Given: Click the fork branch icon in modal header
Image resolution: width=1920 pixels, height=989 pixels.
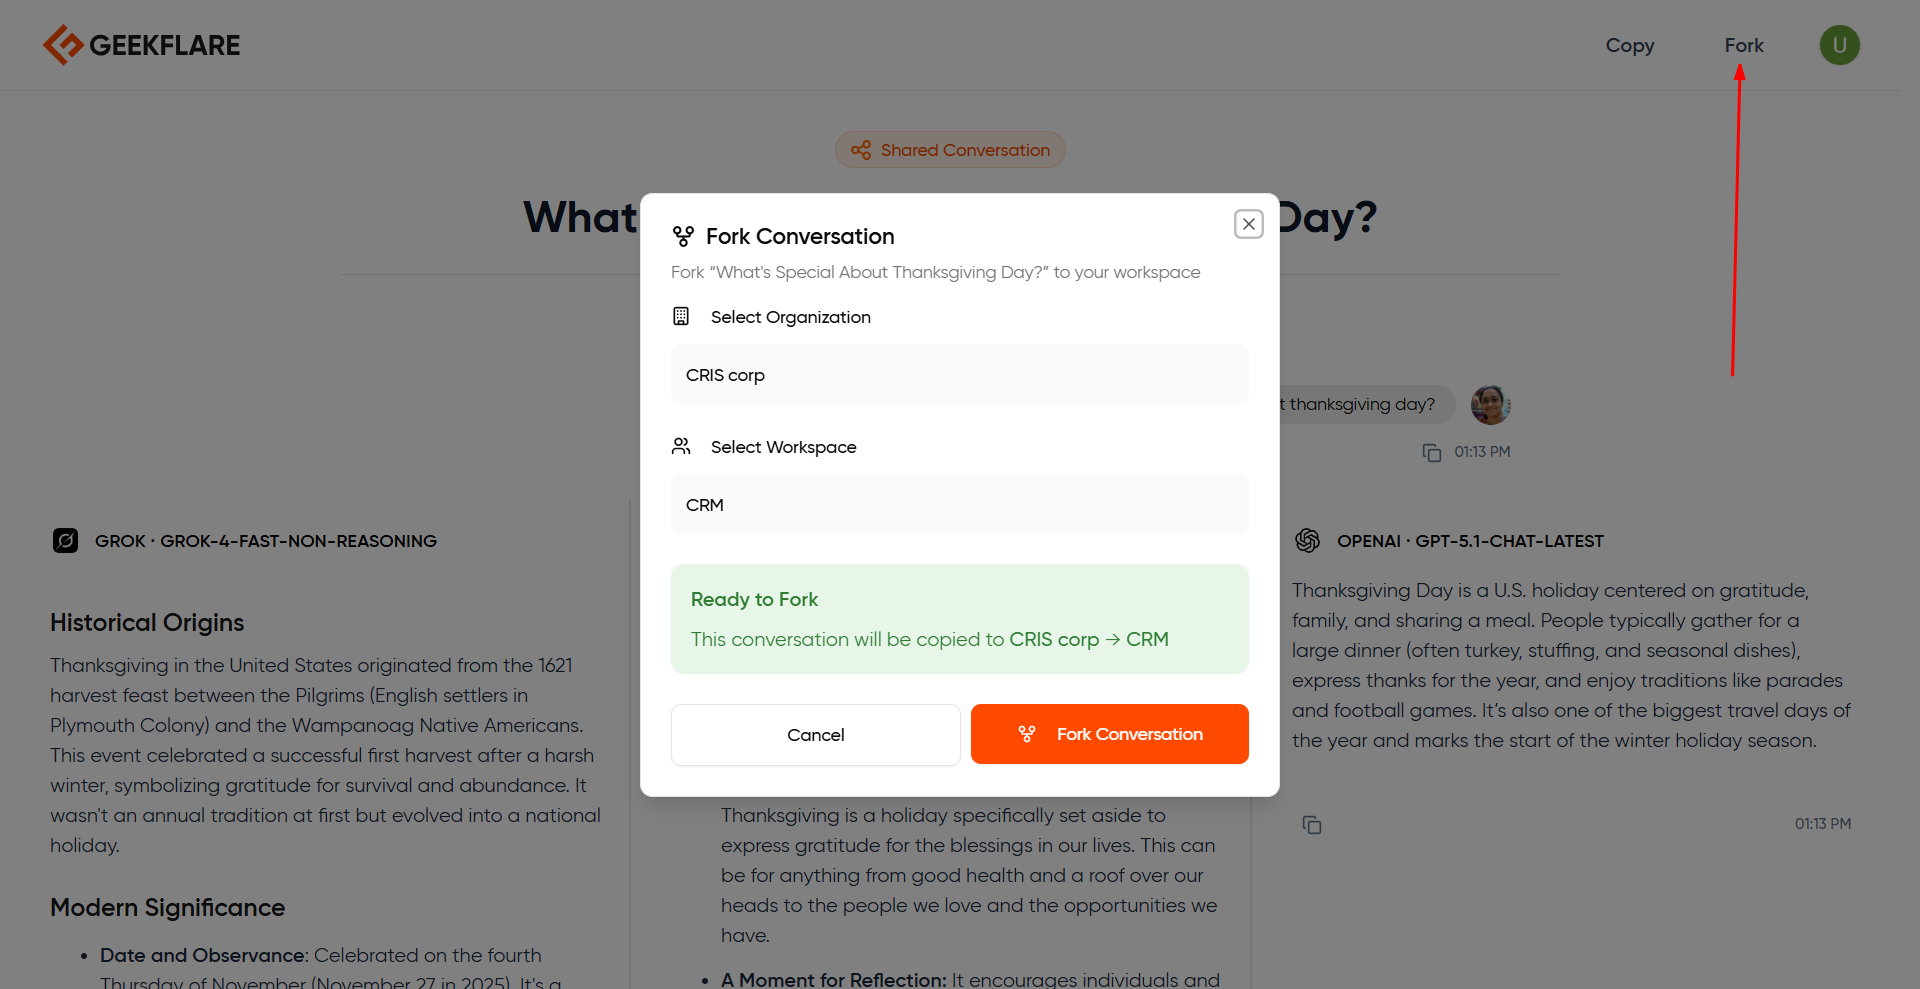Looking at the screenshot, I should pos(682,236).
